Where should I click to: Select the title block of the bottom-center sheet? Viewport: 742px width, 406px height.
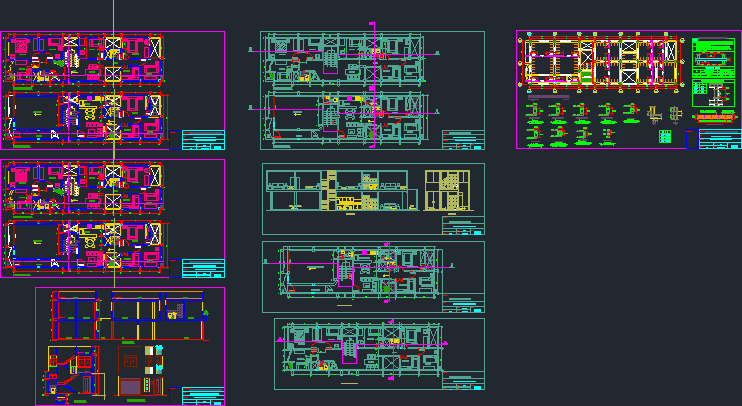click(x=463, y=381)
